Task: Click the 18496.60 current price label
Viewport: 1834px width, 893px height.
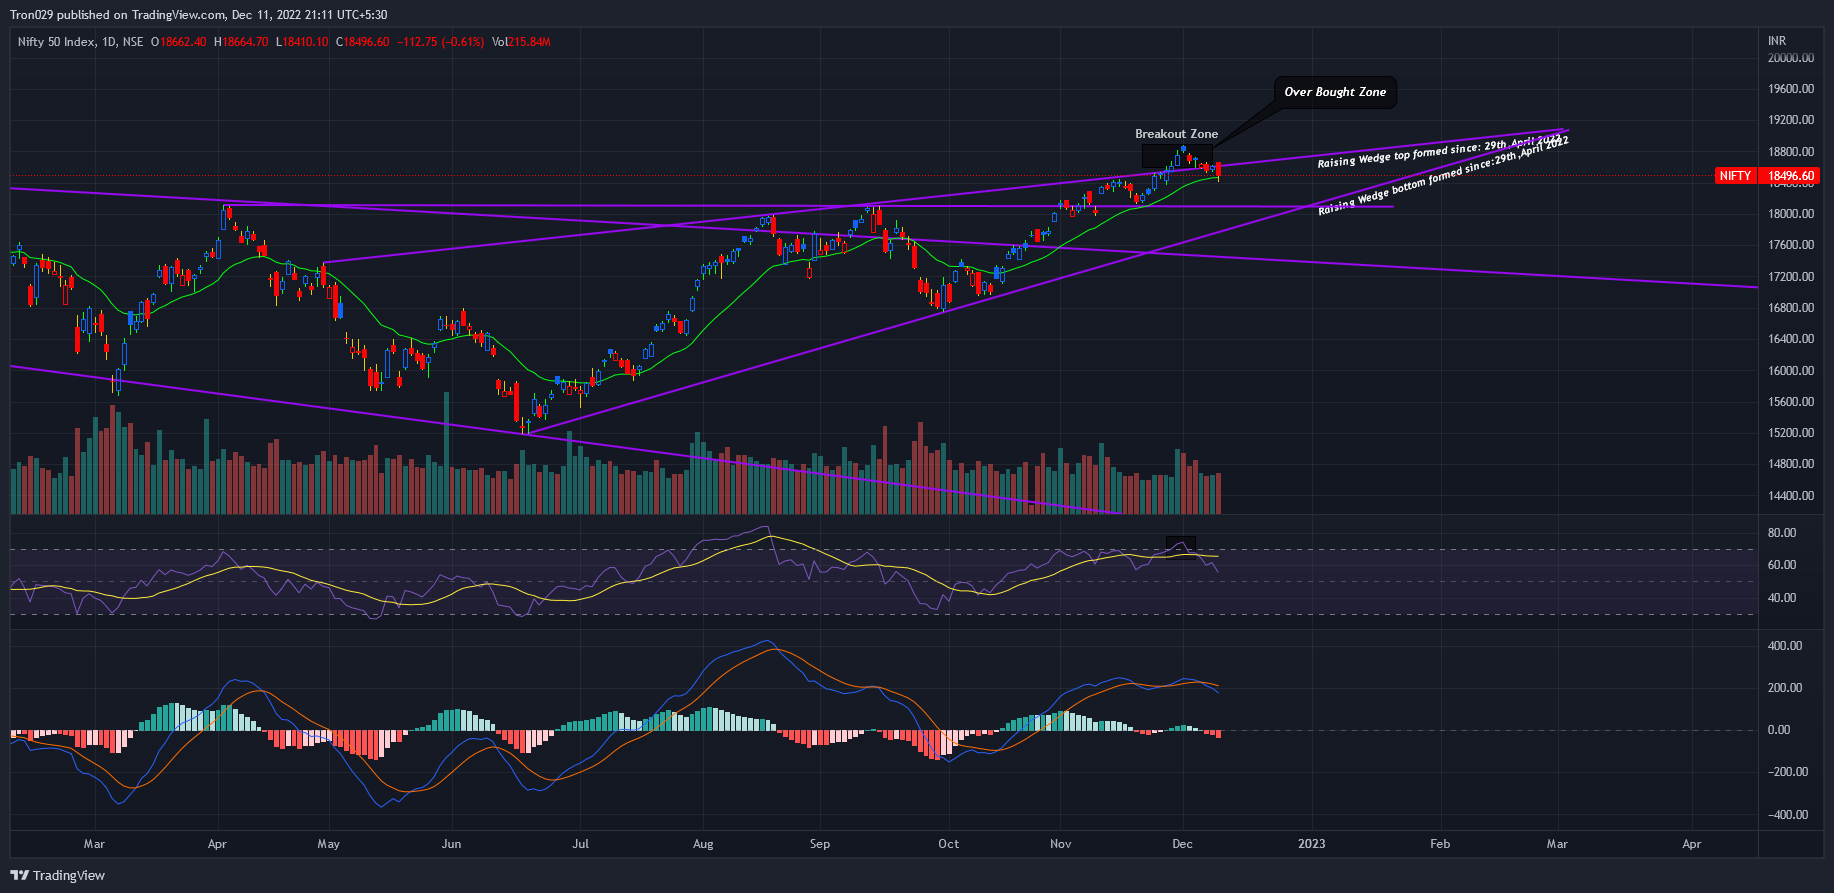Action: pyautogui.click(x=1791, y=176)
